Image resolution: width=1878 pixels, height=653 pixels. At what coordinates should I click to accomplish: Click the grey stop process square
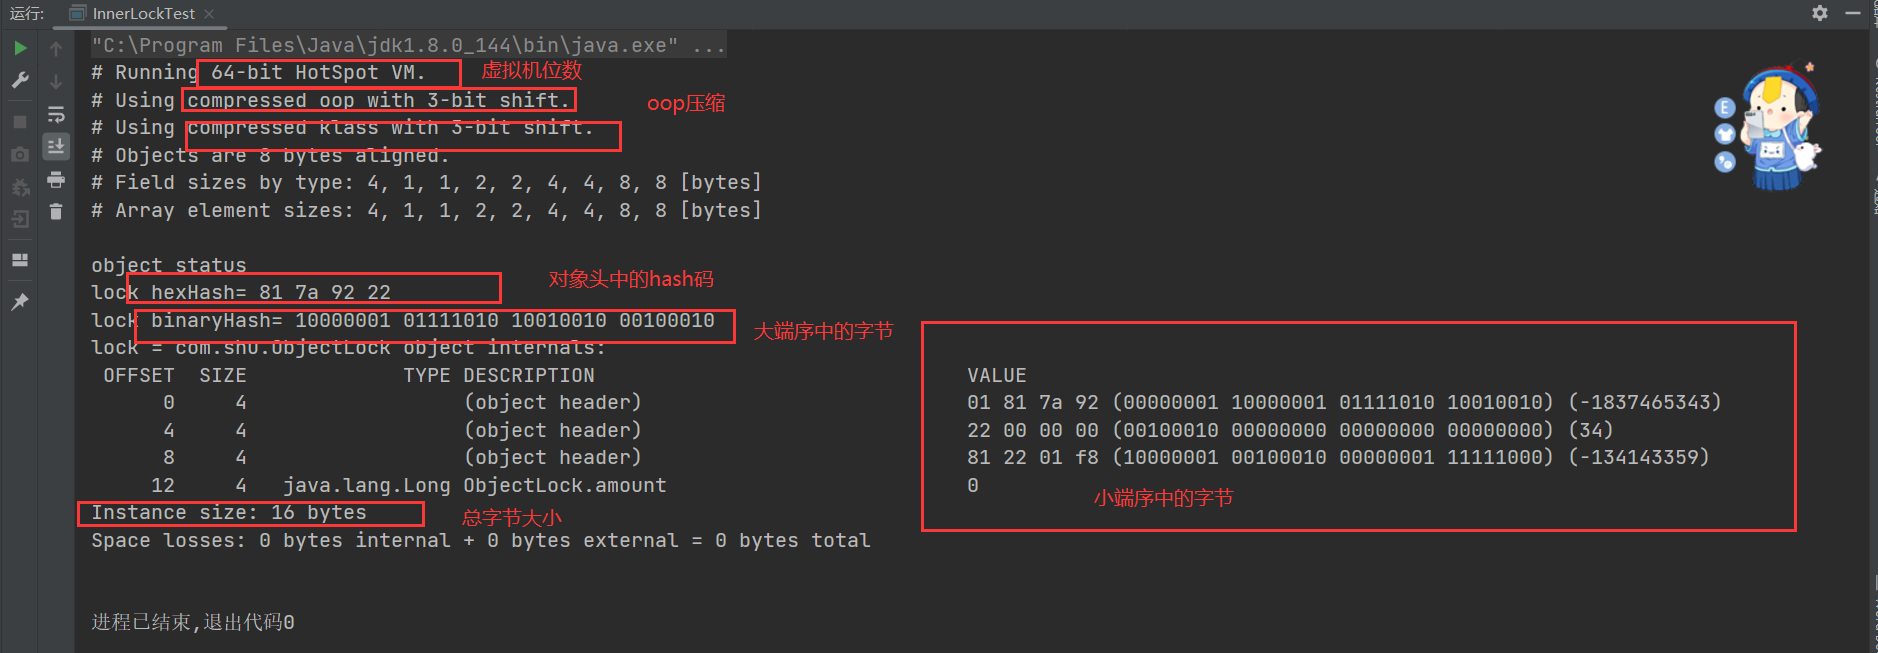pos(20,121)
